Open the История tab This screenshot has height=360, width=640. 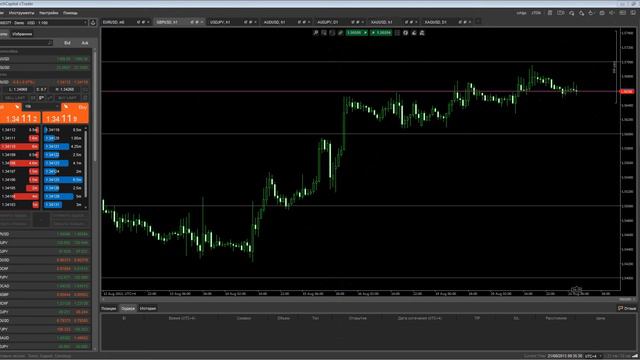point(148,309)
